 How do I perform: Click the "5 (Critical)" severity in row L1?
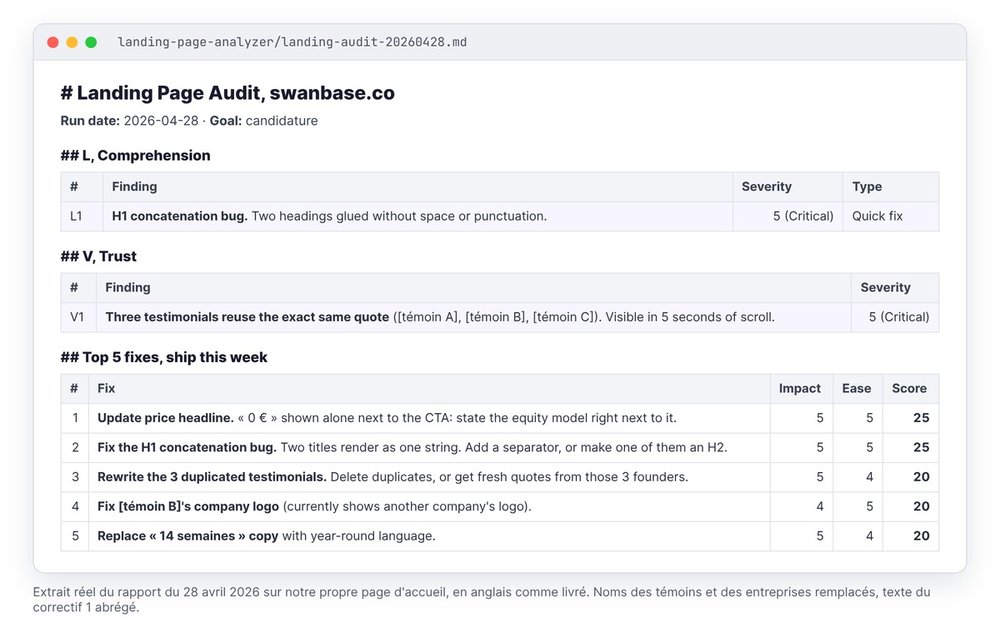(803, 216)
